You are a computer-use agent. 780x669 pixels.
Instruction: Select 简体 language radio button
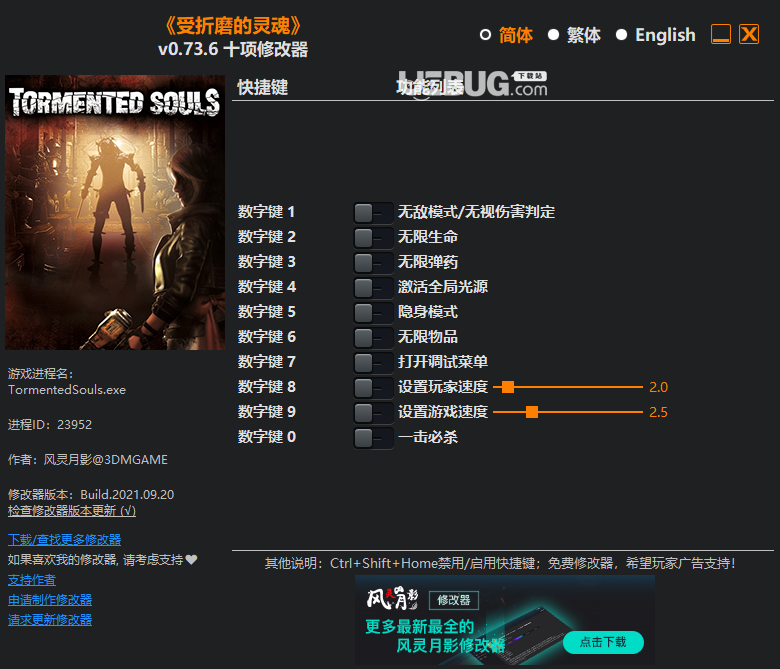click(x=486, y=35)
